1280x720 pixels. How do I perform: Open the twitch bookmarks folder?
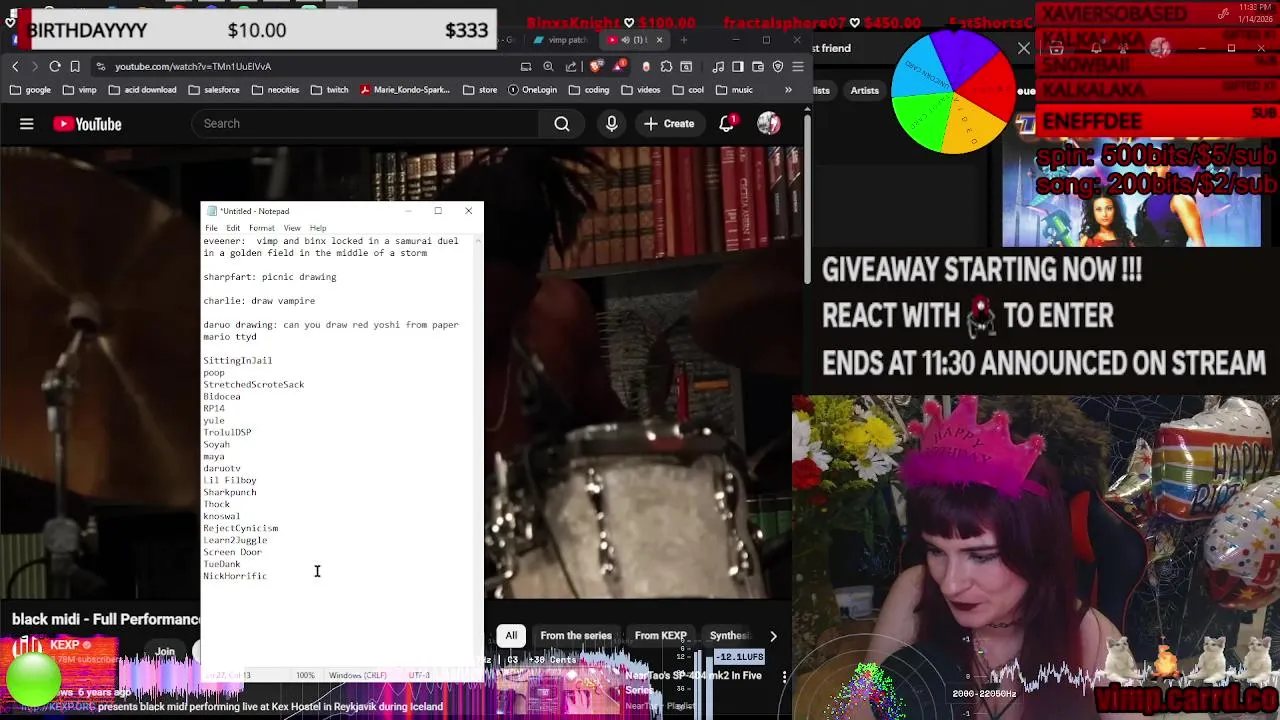tap(329, 90)
